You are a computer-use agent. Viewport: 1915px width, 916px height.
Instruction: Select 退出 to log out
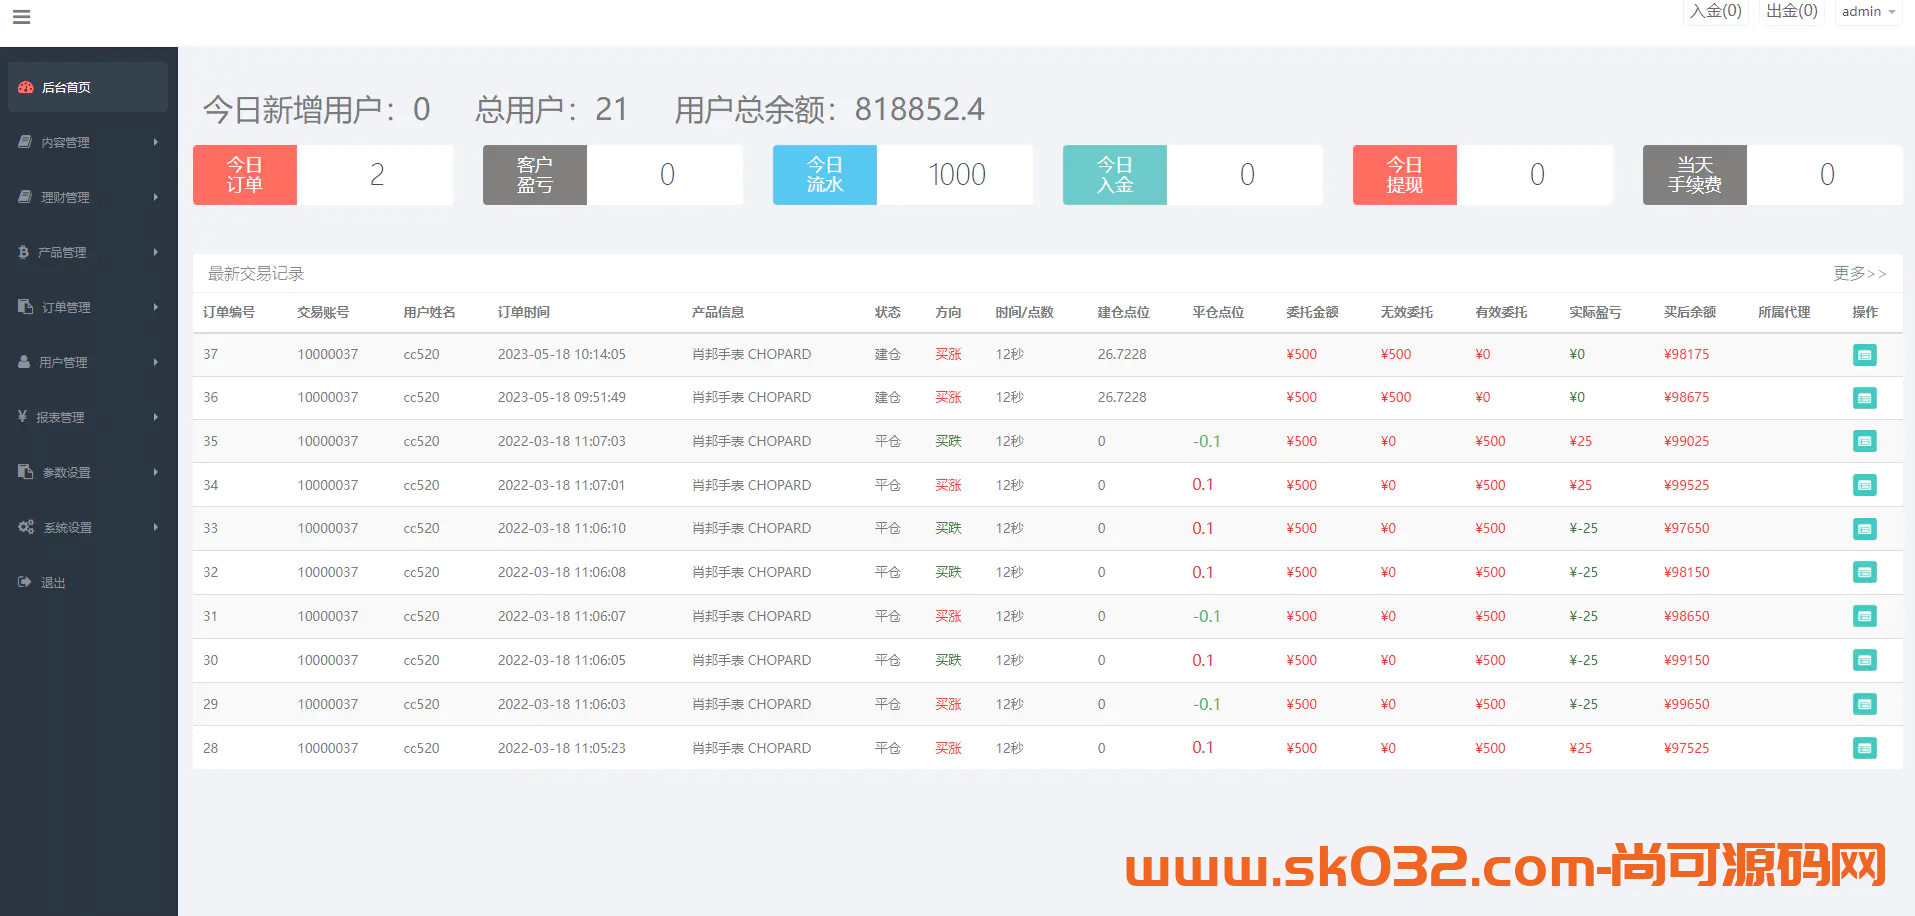(53, 583)
